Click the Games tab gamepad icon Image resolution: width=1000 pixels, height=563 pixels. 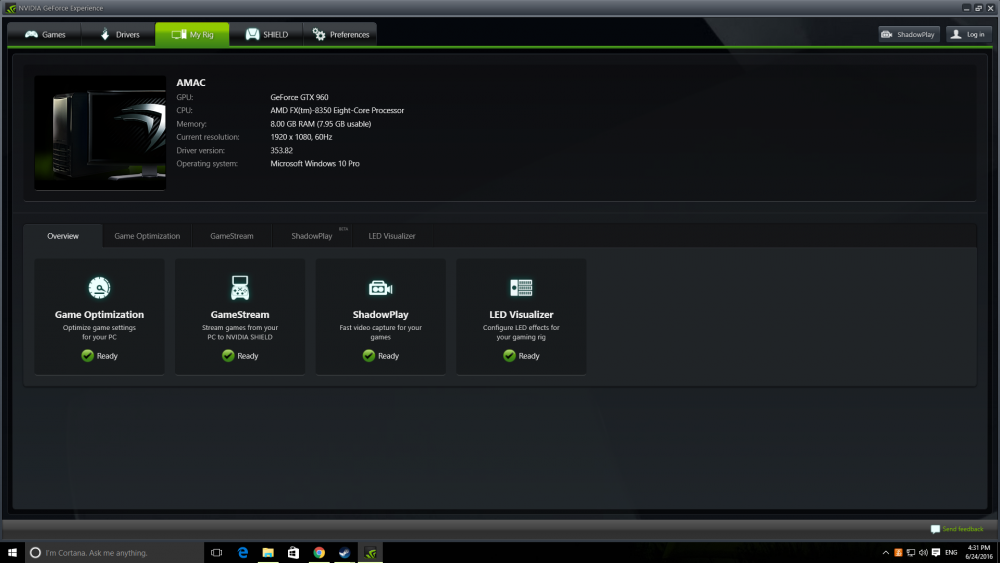31,34
